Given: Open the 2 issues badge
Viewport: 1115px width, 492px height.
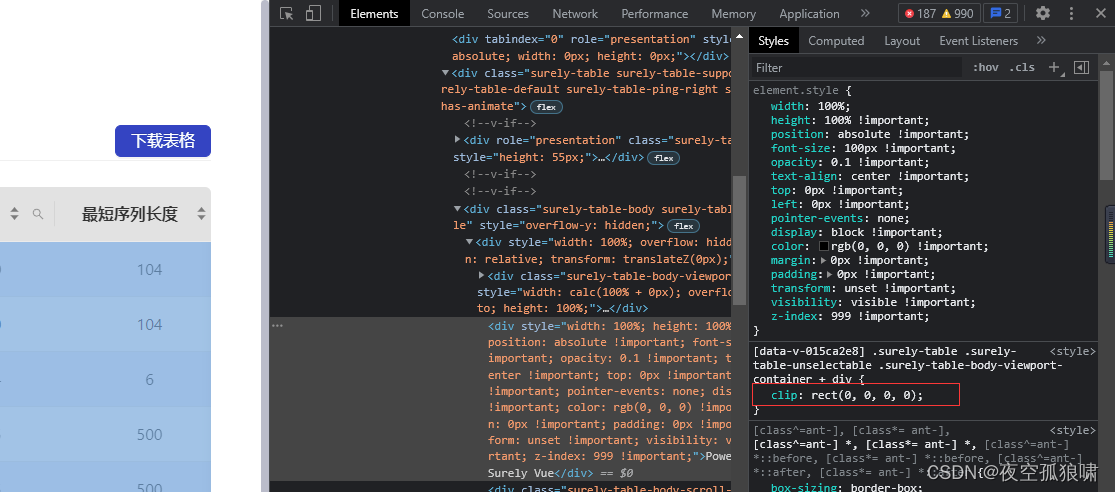Looking at the screenshot, I should tap(1001, 14).
